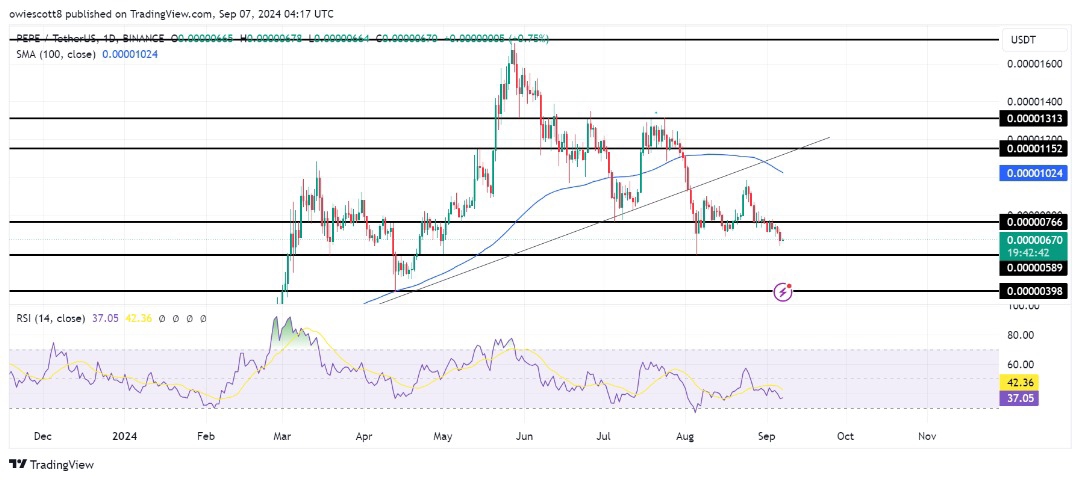Image resolution: width=1080 pixels, height=480 pixels.
Task: Select the 0.00000766 horizontal line price label
Action: (x=1038, y=222)
